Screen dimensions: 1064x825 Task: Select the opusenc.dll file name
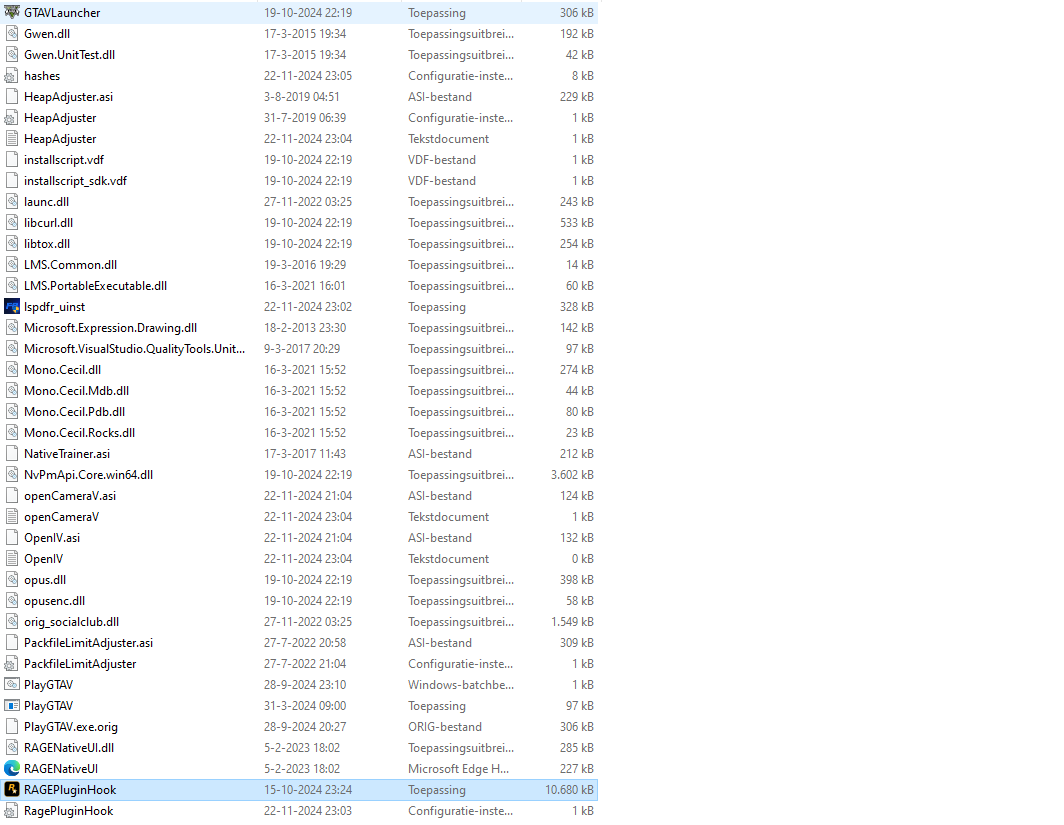(54, 600)
